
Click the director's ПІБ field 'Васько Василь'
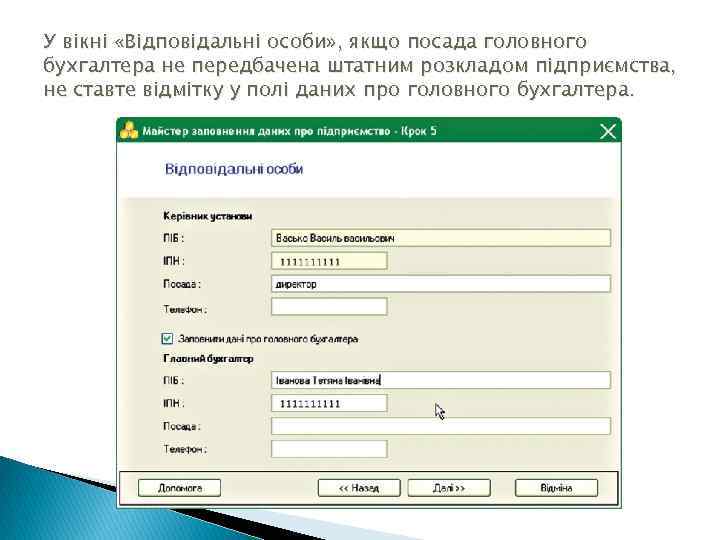[441, 238]
